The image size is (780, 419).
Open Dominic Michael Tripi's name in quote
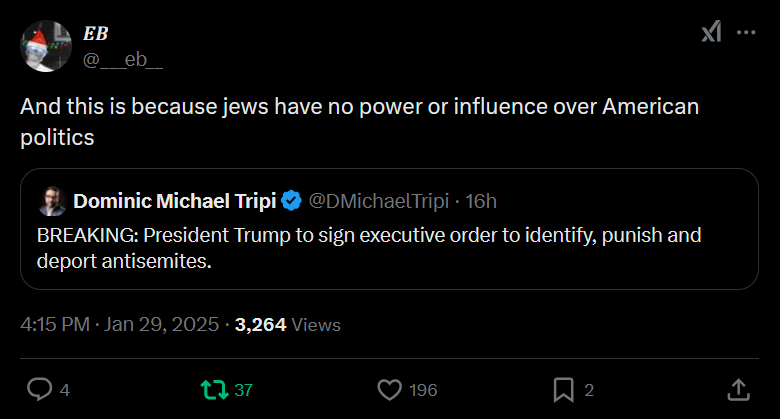174,201
